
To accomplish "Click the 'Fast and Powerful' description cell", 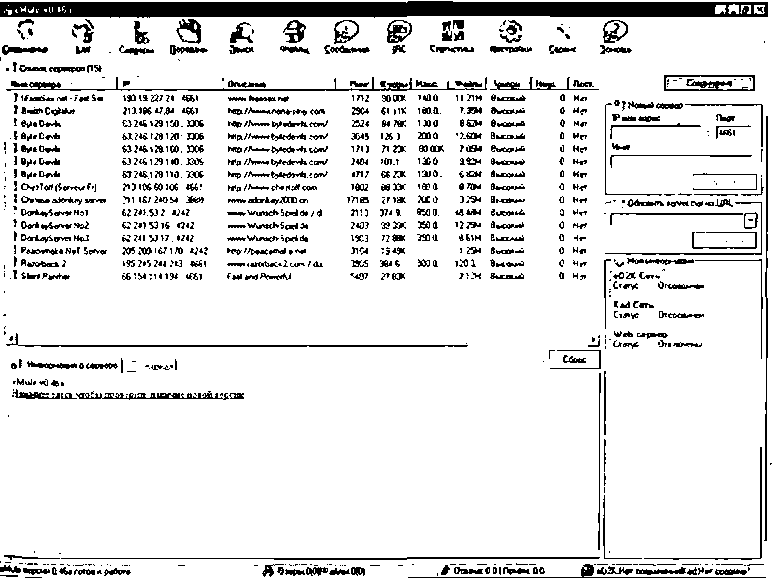I will coord(259,276).
